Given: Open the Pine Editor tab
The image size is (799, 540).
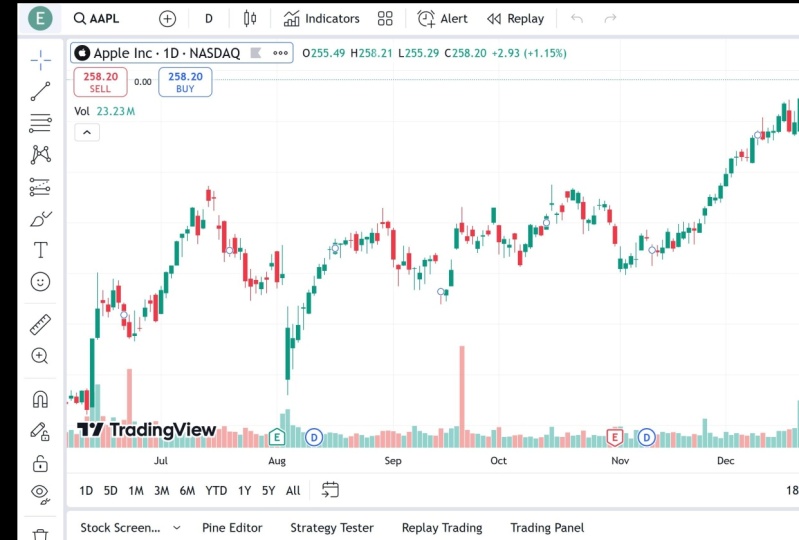Looking at the screenshot, I should (232, 528).
